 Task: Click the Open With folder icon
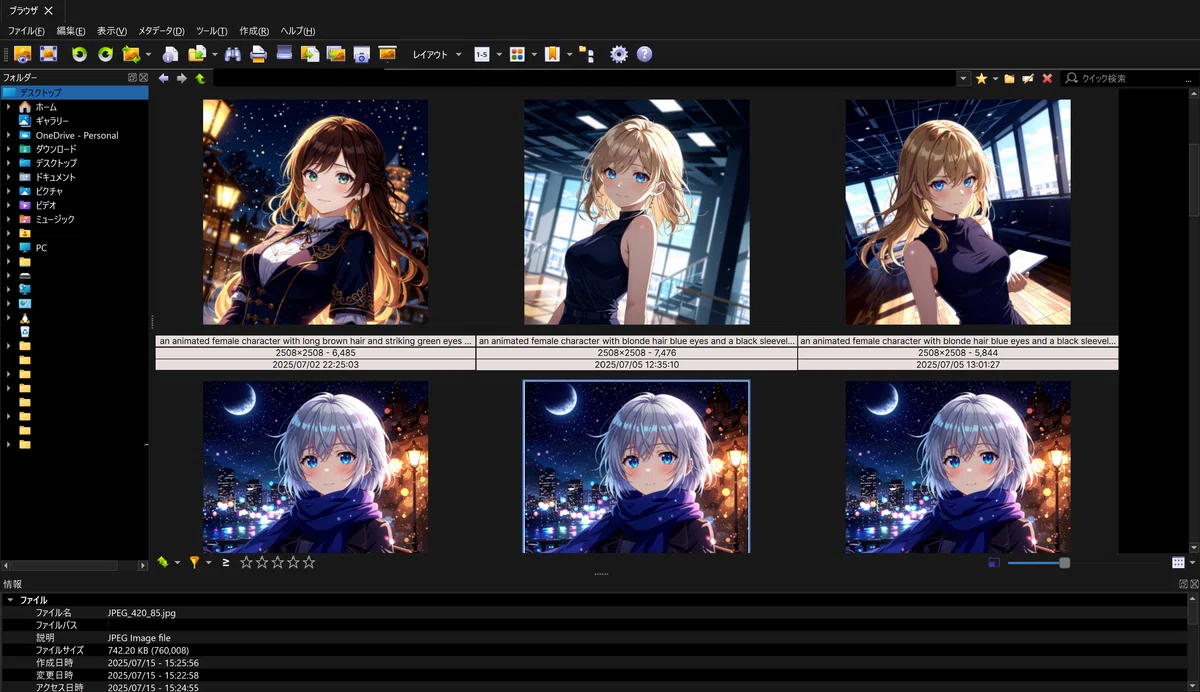[x=197, y=54]
